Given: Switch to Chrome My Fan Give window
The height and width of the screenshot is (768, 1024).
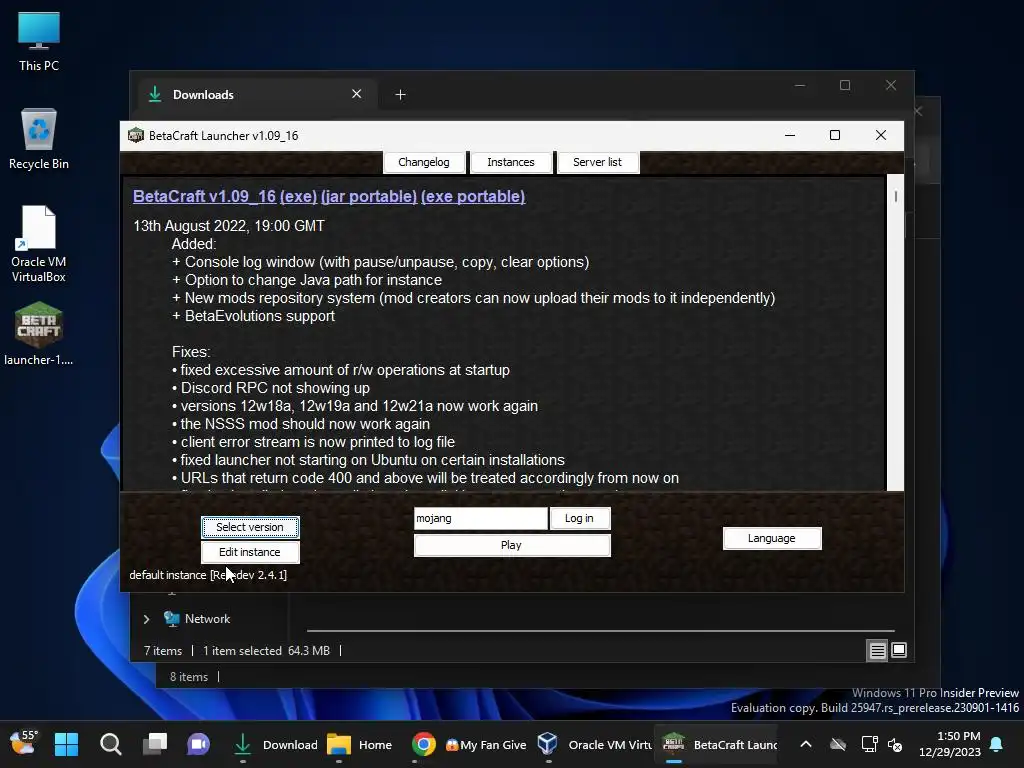Looking at the screenshot, I should coord(469,744).
